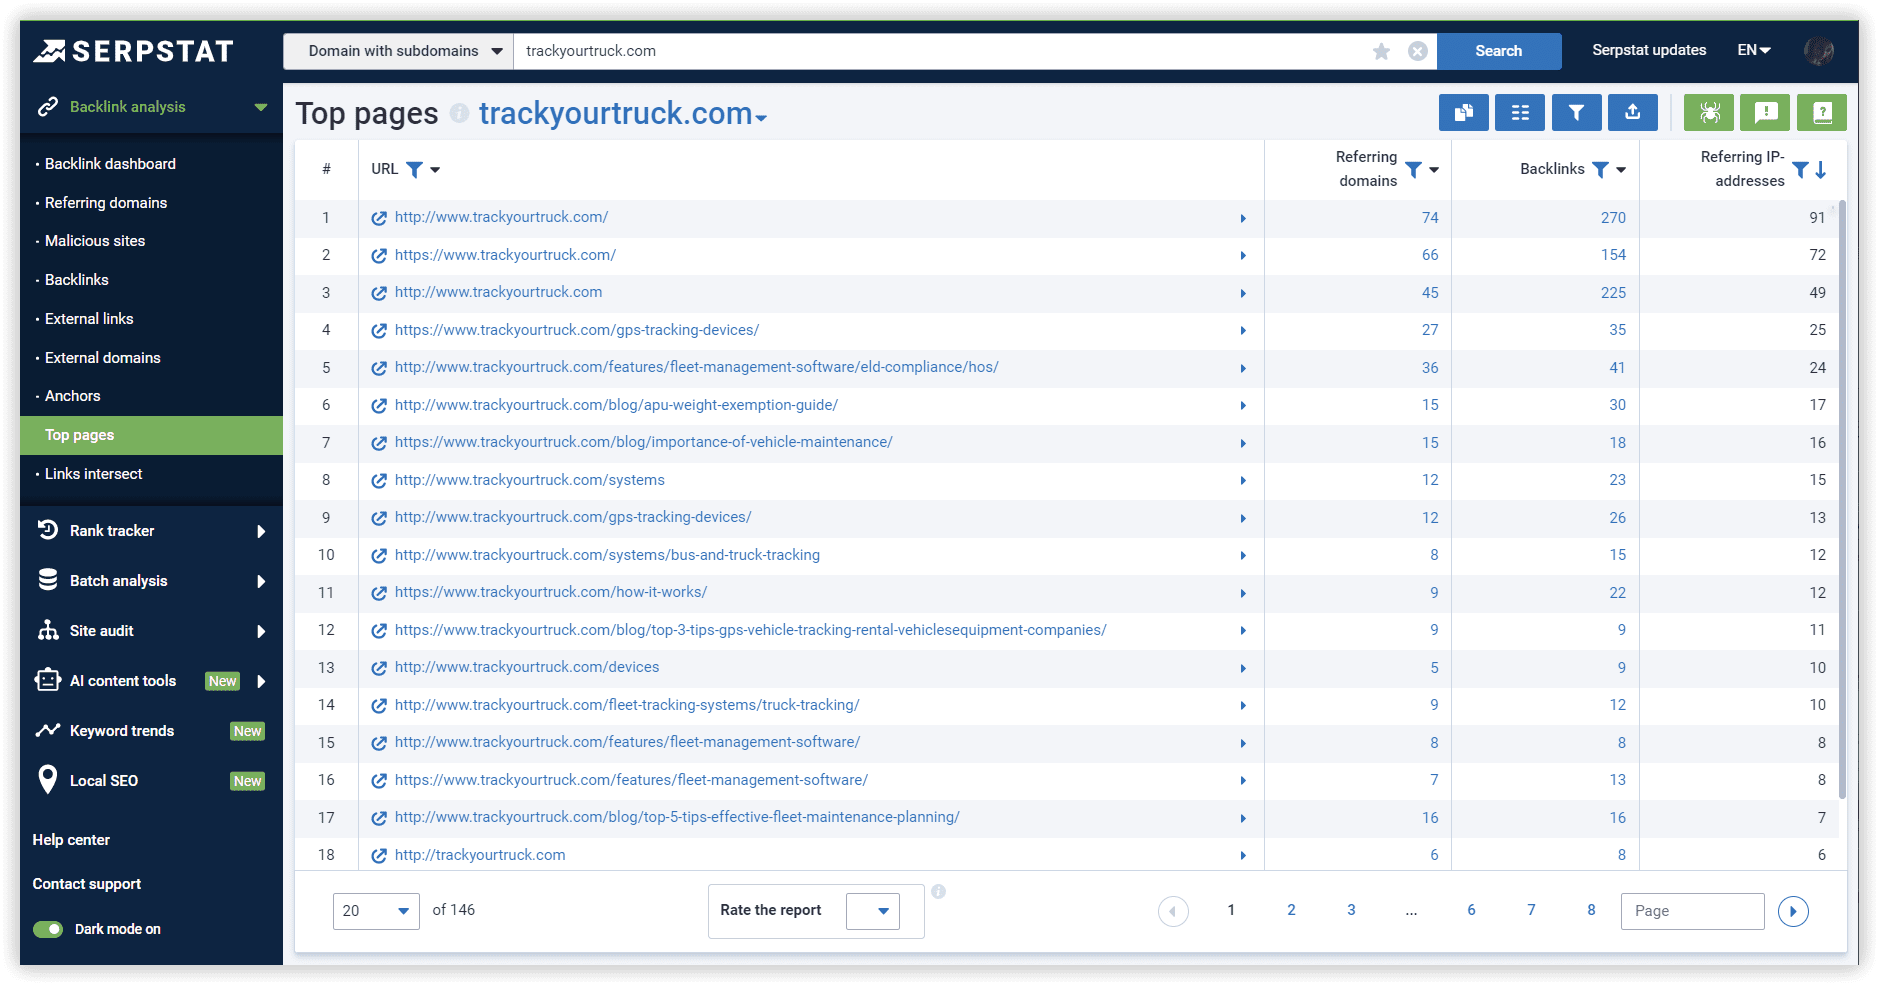This screenshot has height=985, width=1879.
Task: Clear the search field with the X icon
Action: [1417, 51]
